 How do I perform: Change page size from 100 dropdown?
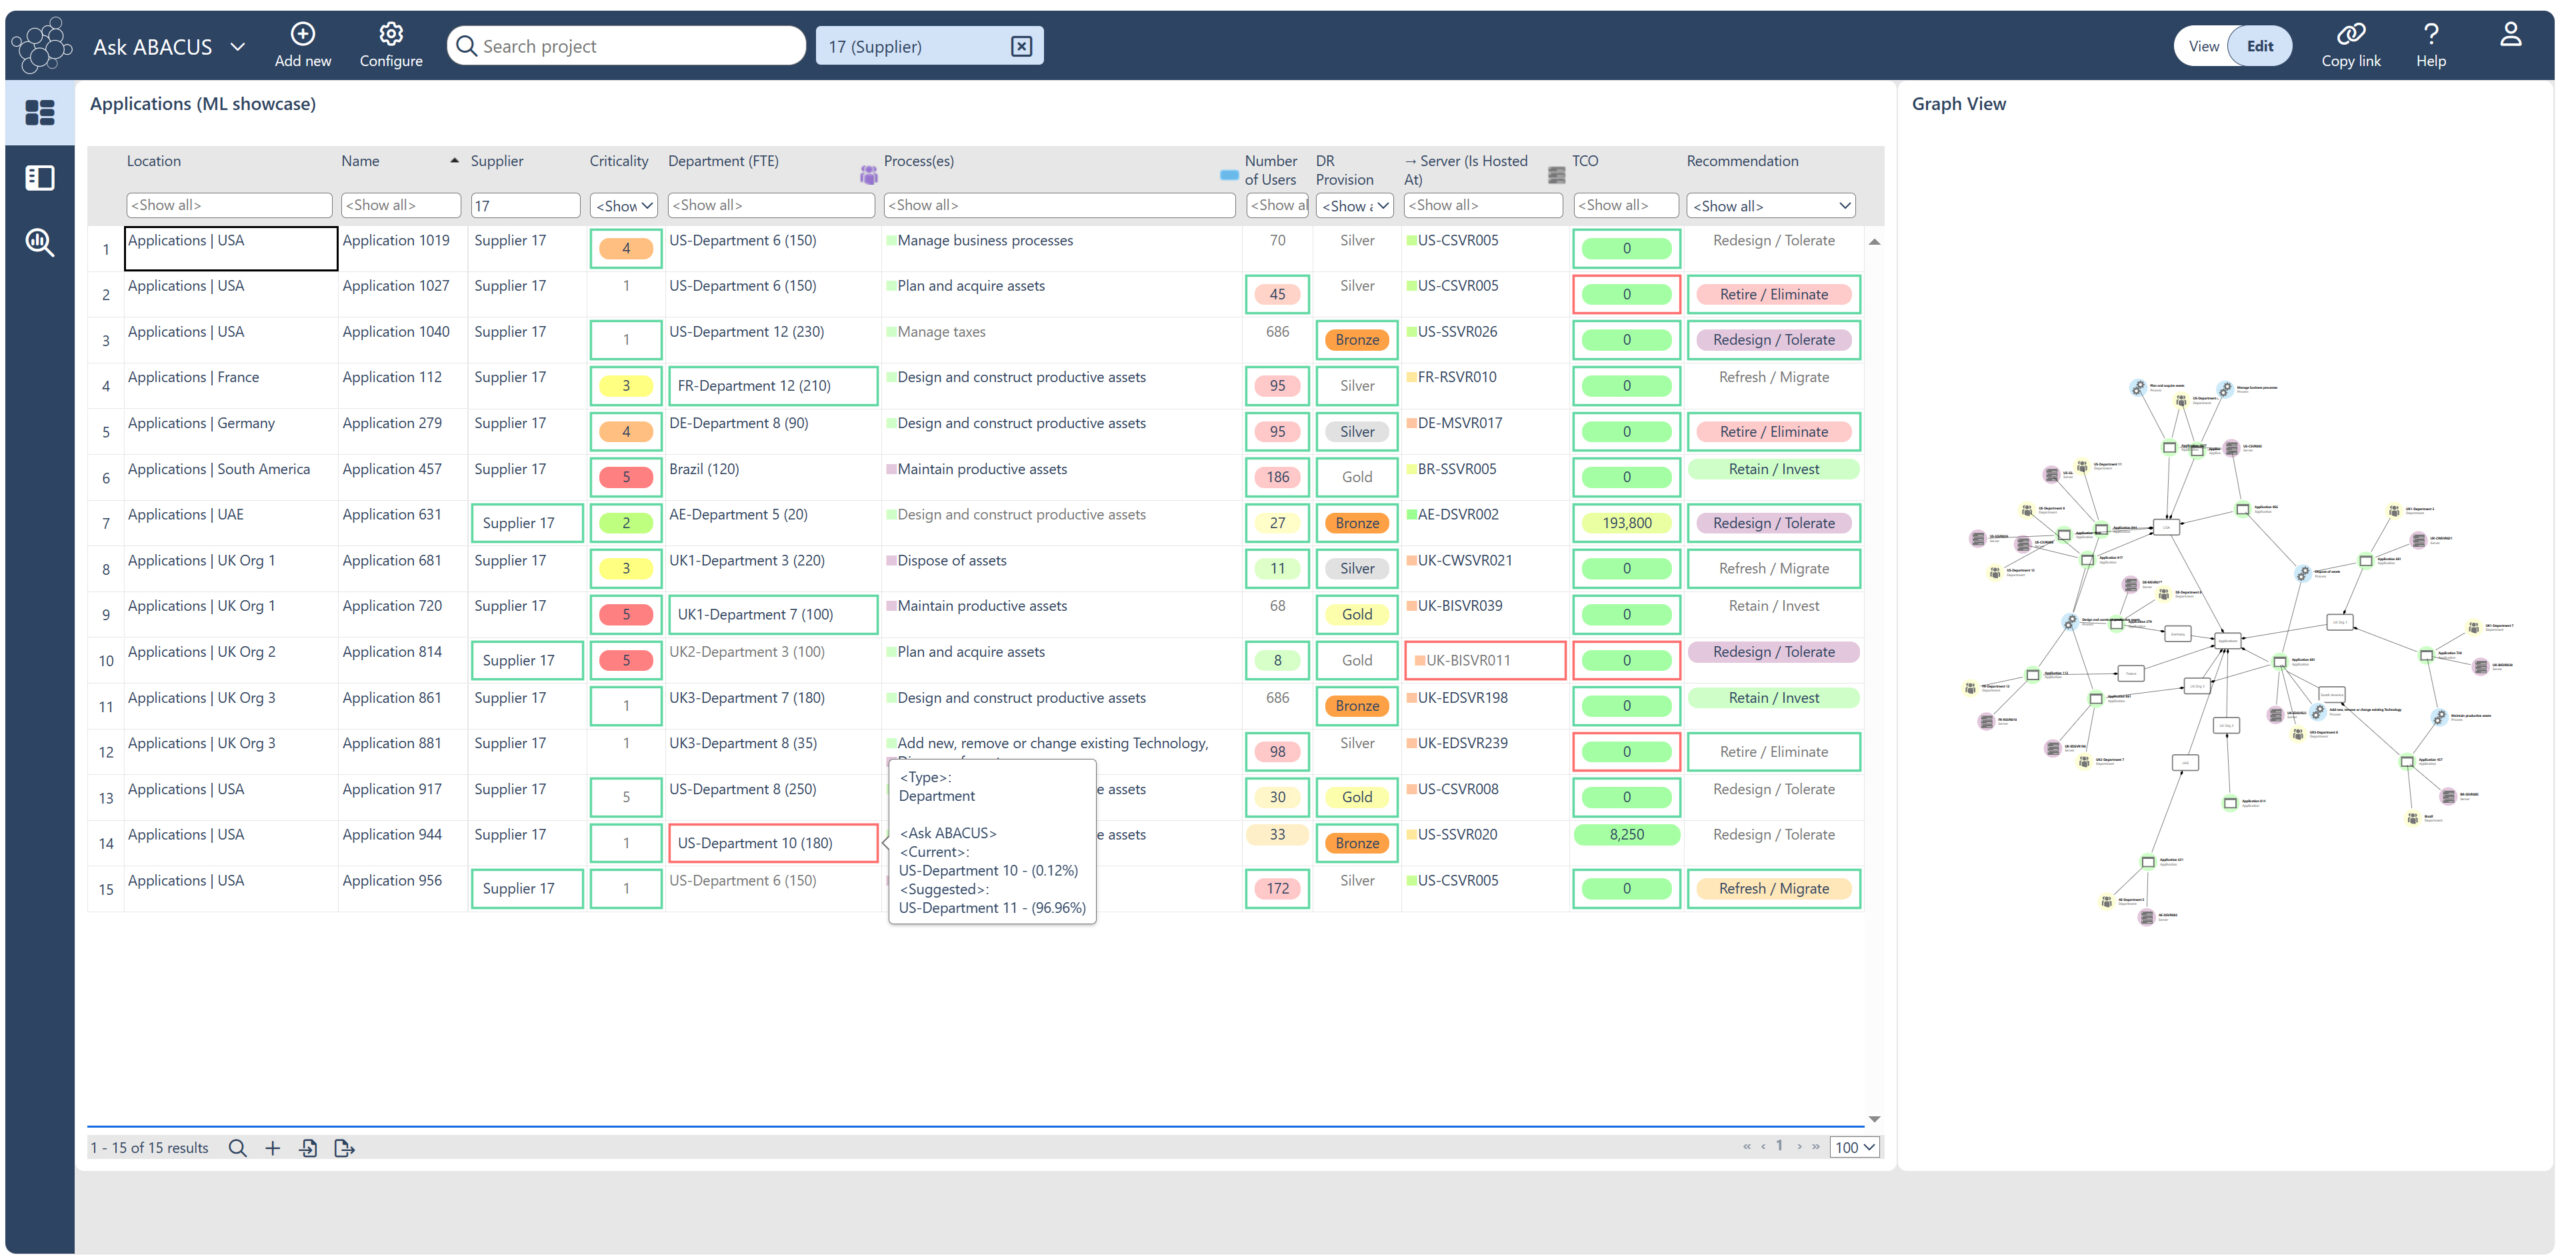click(1854, 1147)
